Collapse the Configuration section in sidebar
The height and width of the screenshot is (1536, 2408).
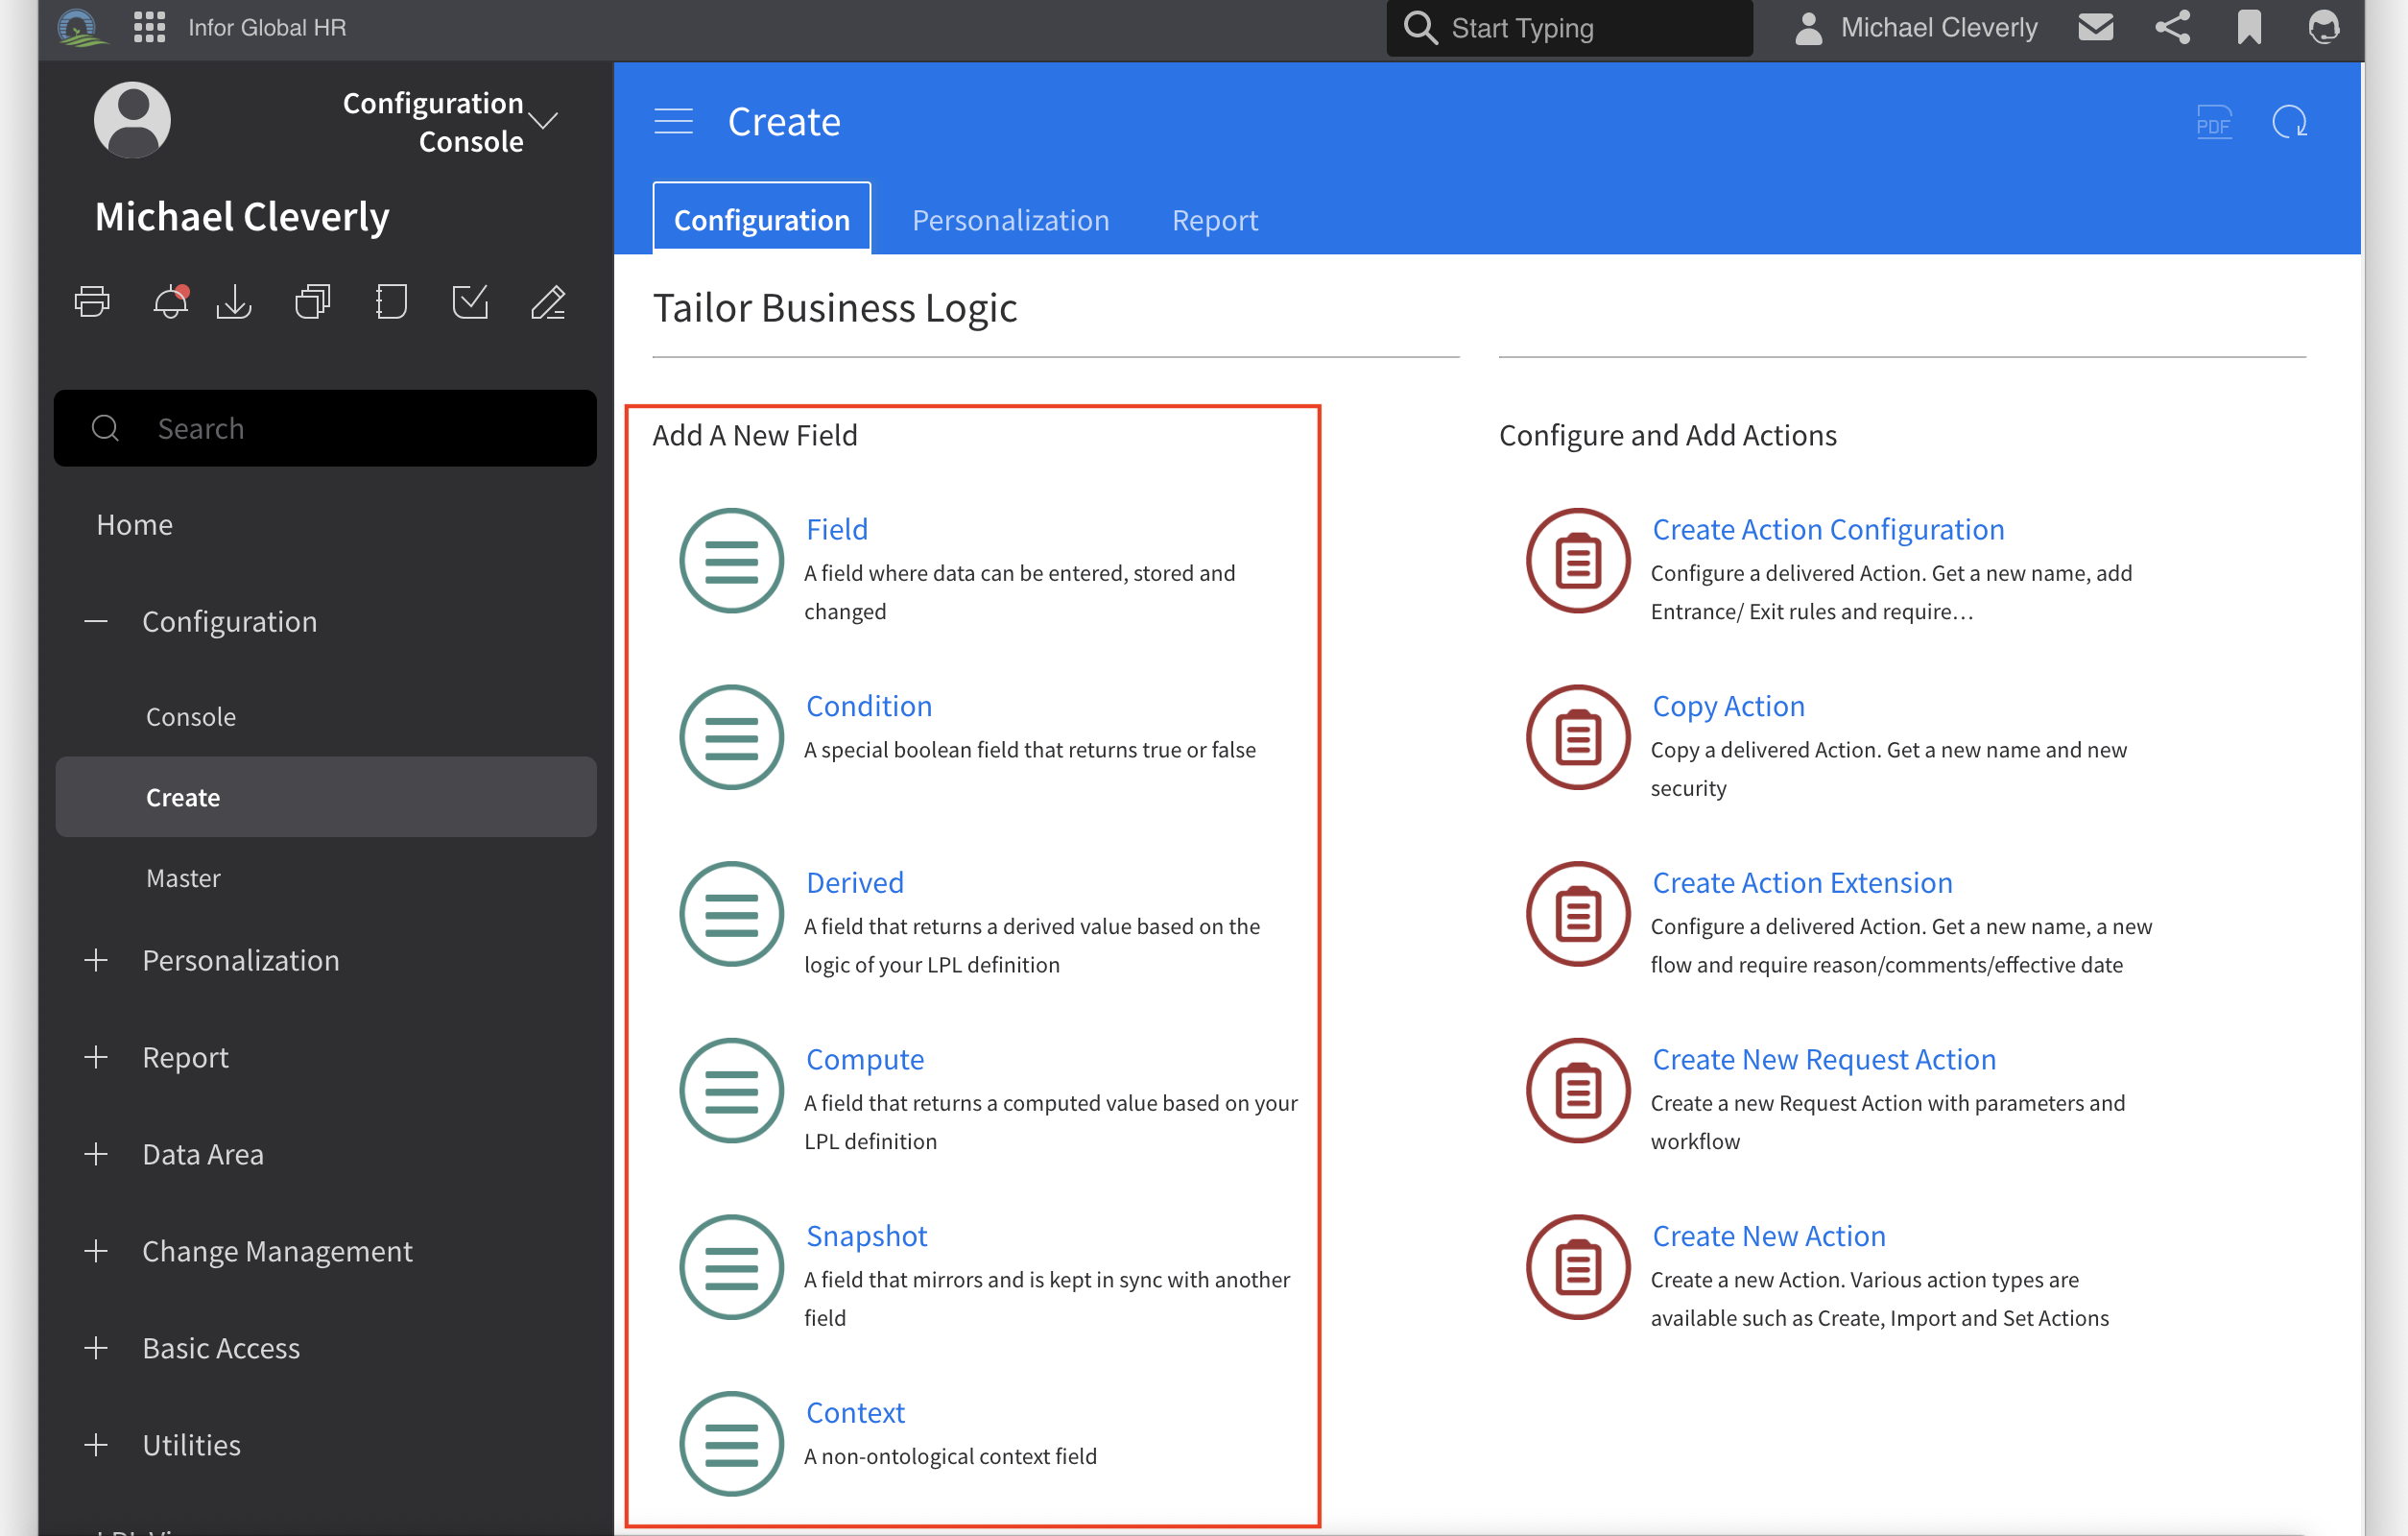[x=96, y=622]
